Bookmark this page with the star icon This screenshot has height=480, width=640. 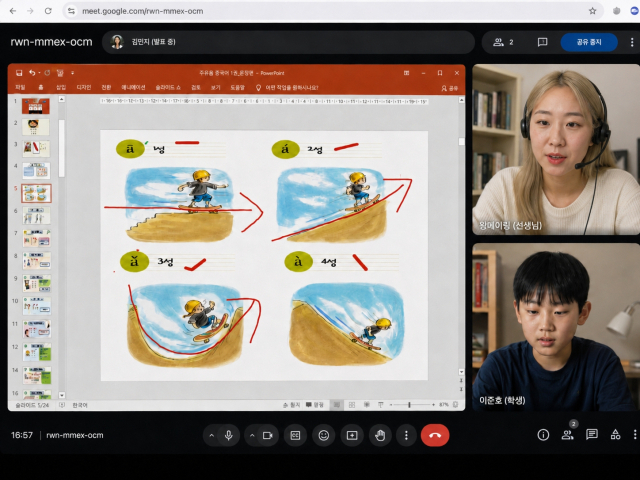tap(592, 11)
